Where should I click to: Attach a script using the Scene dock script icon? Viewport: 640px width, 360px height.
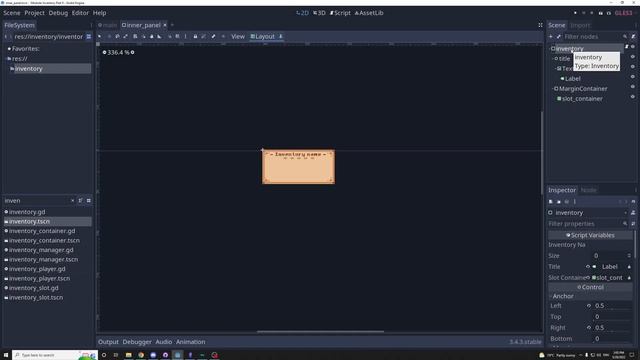pos(633,37)
